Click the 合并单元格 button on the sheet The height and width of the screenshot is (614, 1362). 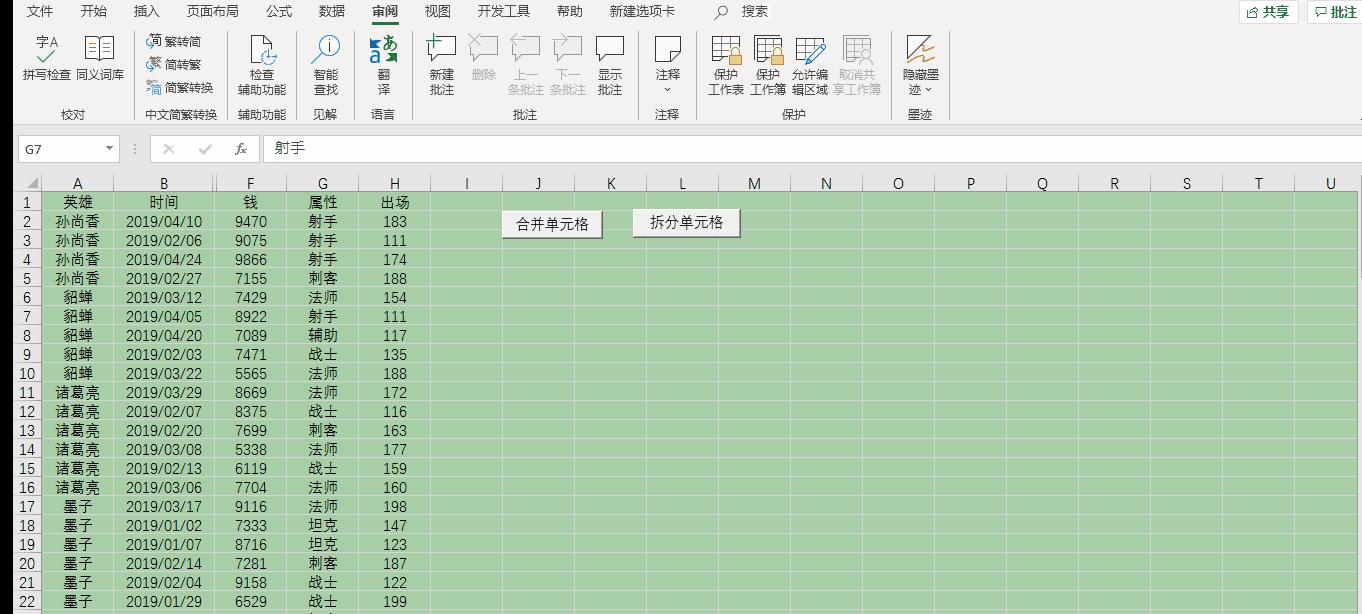[551, 224]
